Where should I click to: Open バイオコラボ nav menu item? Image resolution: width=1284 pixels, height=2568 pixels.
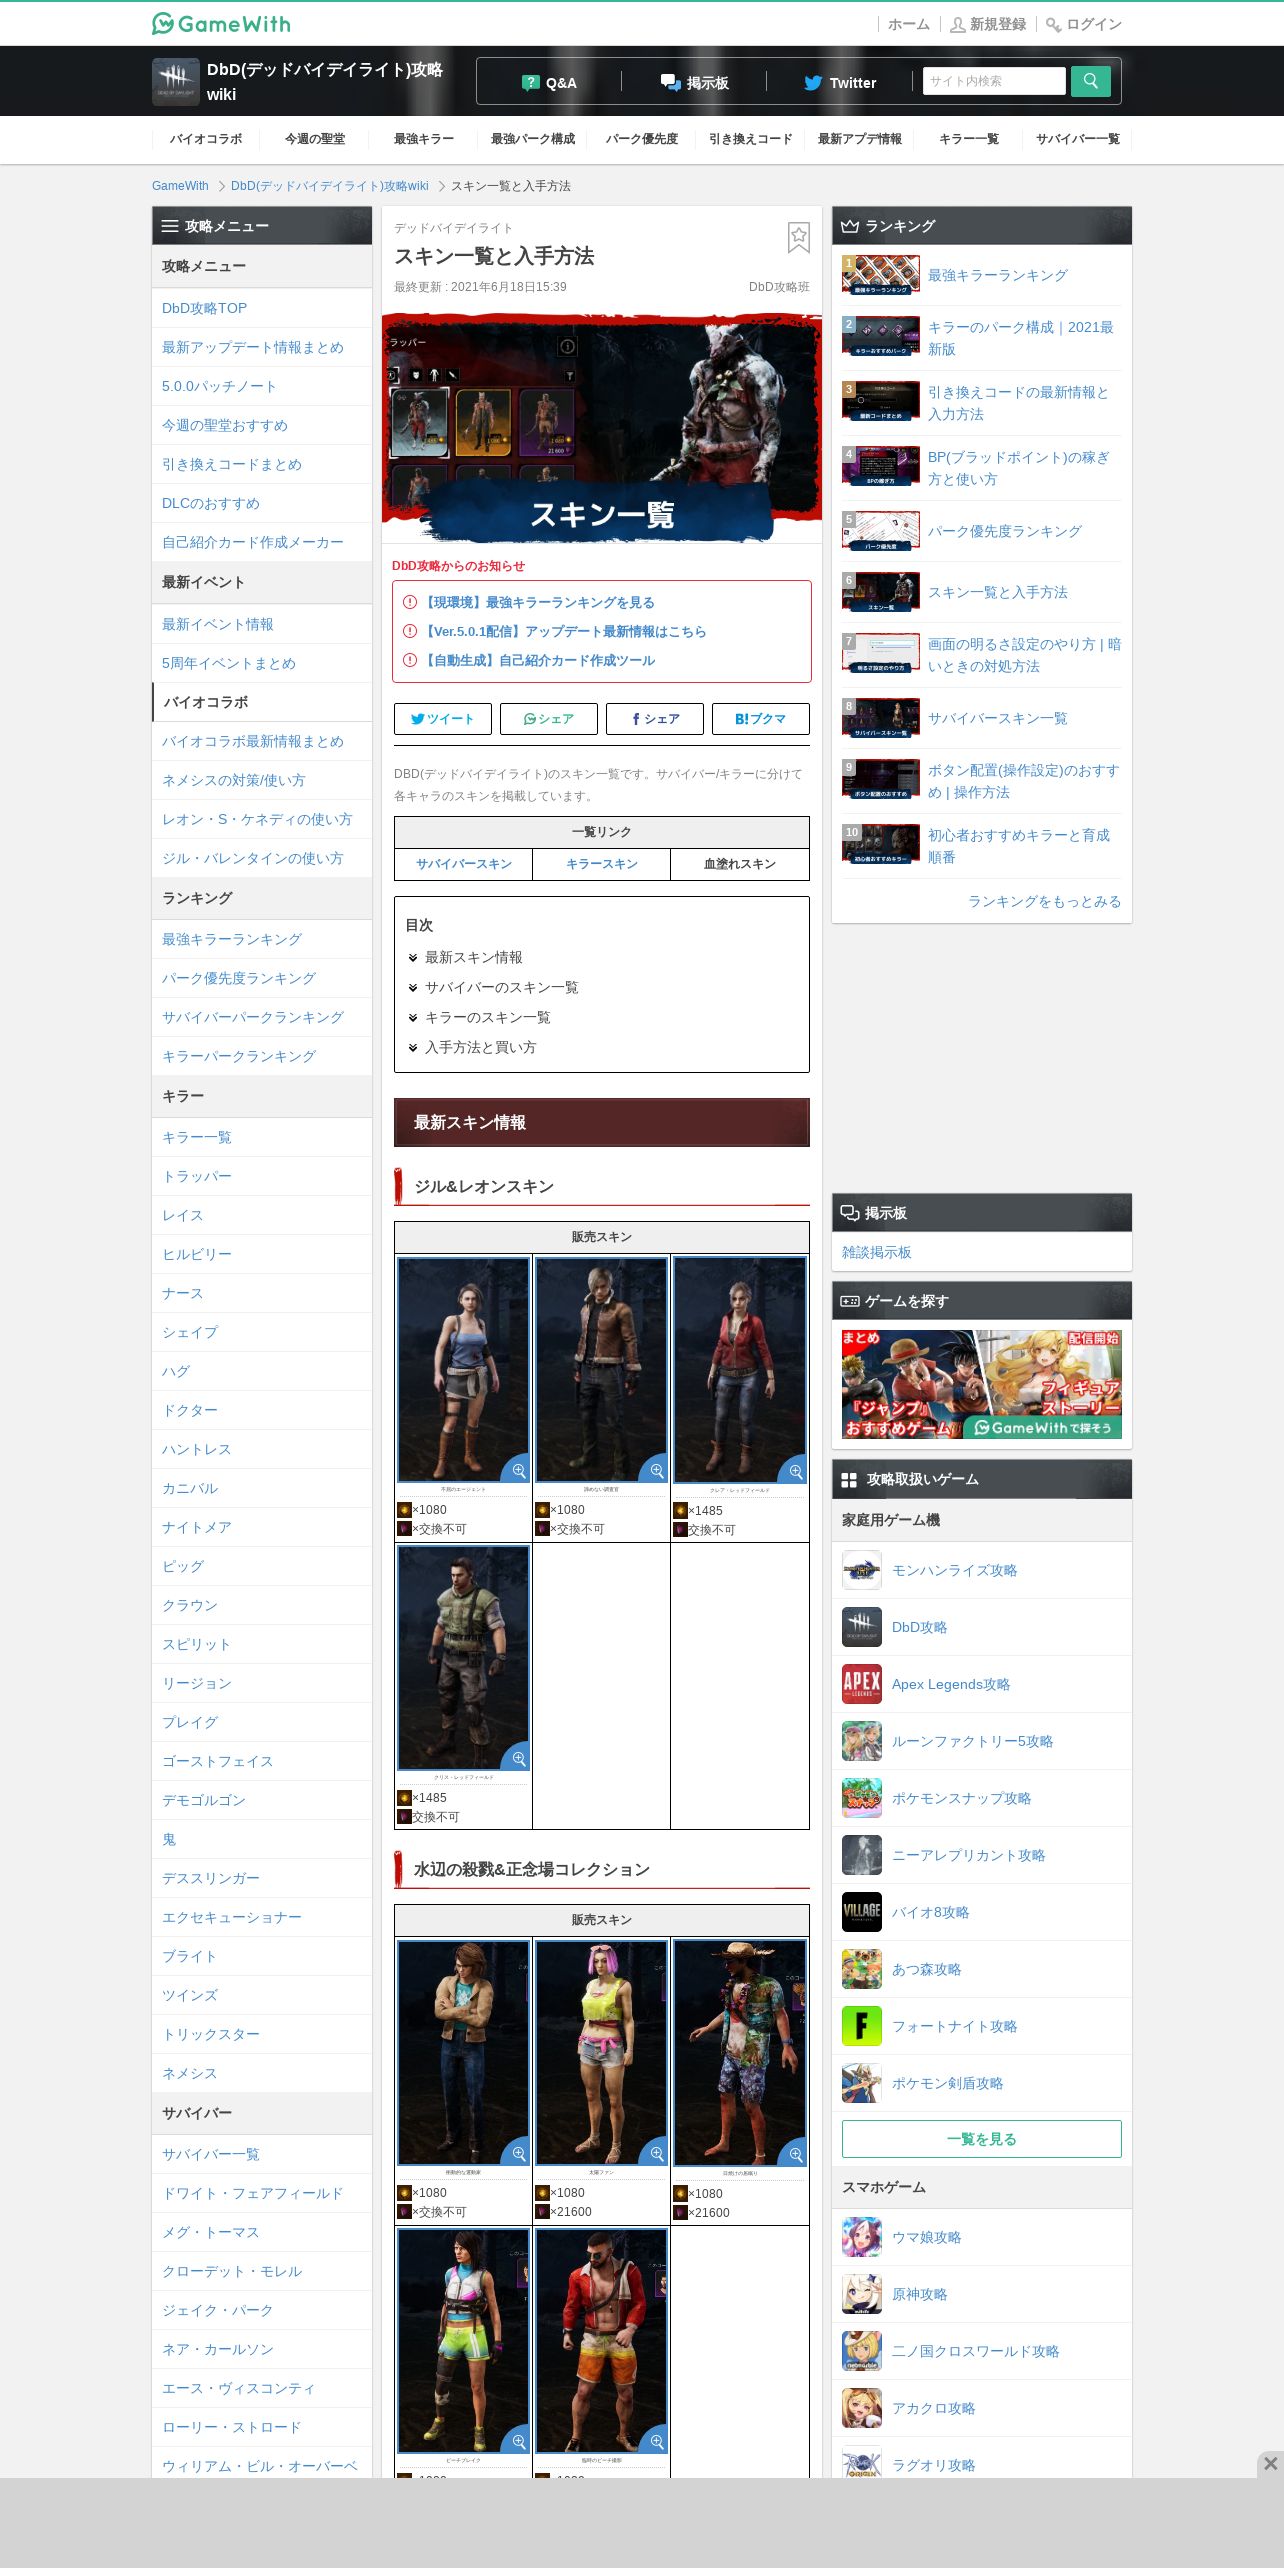click(206, 139)
